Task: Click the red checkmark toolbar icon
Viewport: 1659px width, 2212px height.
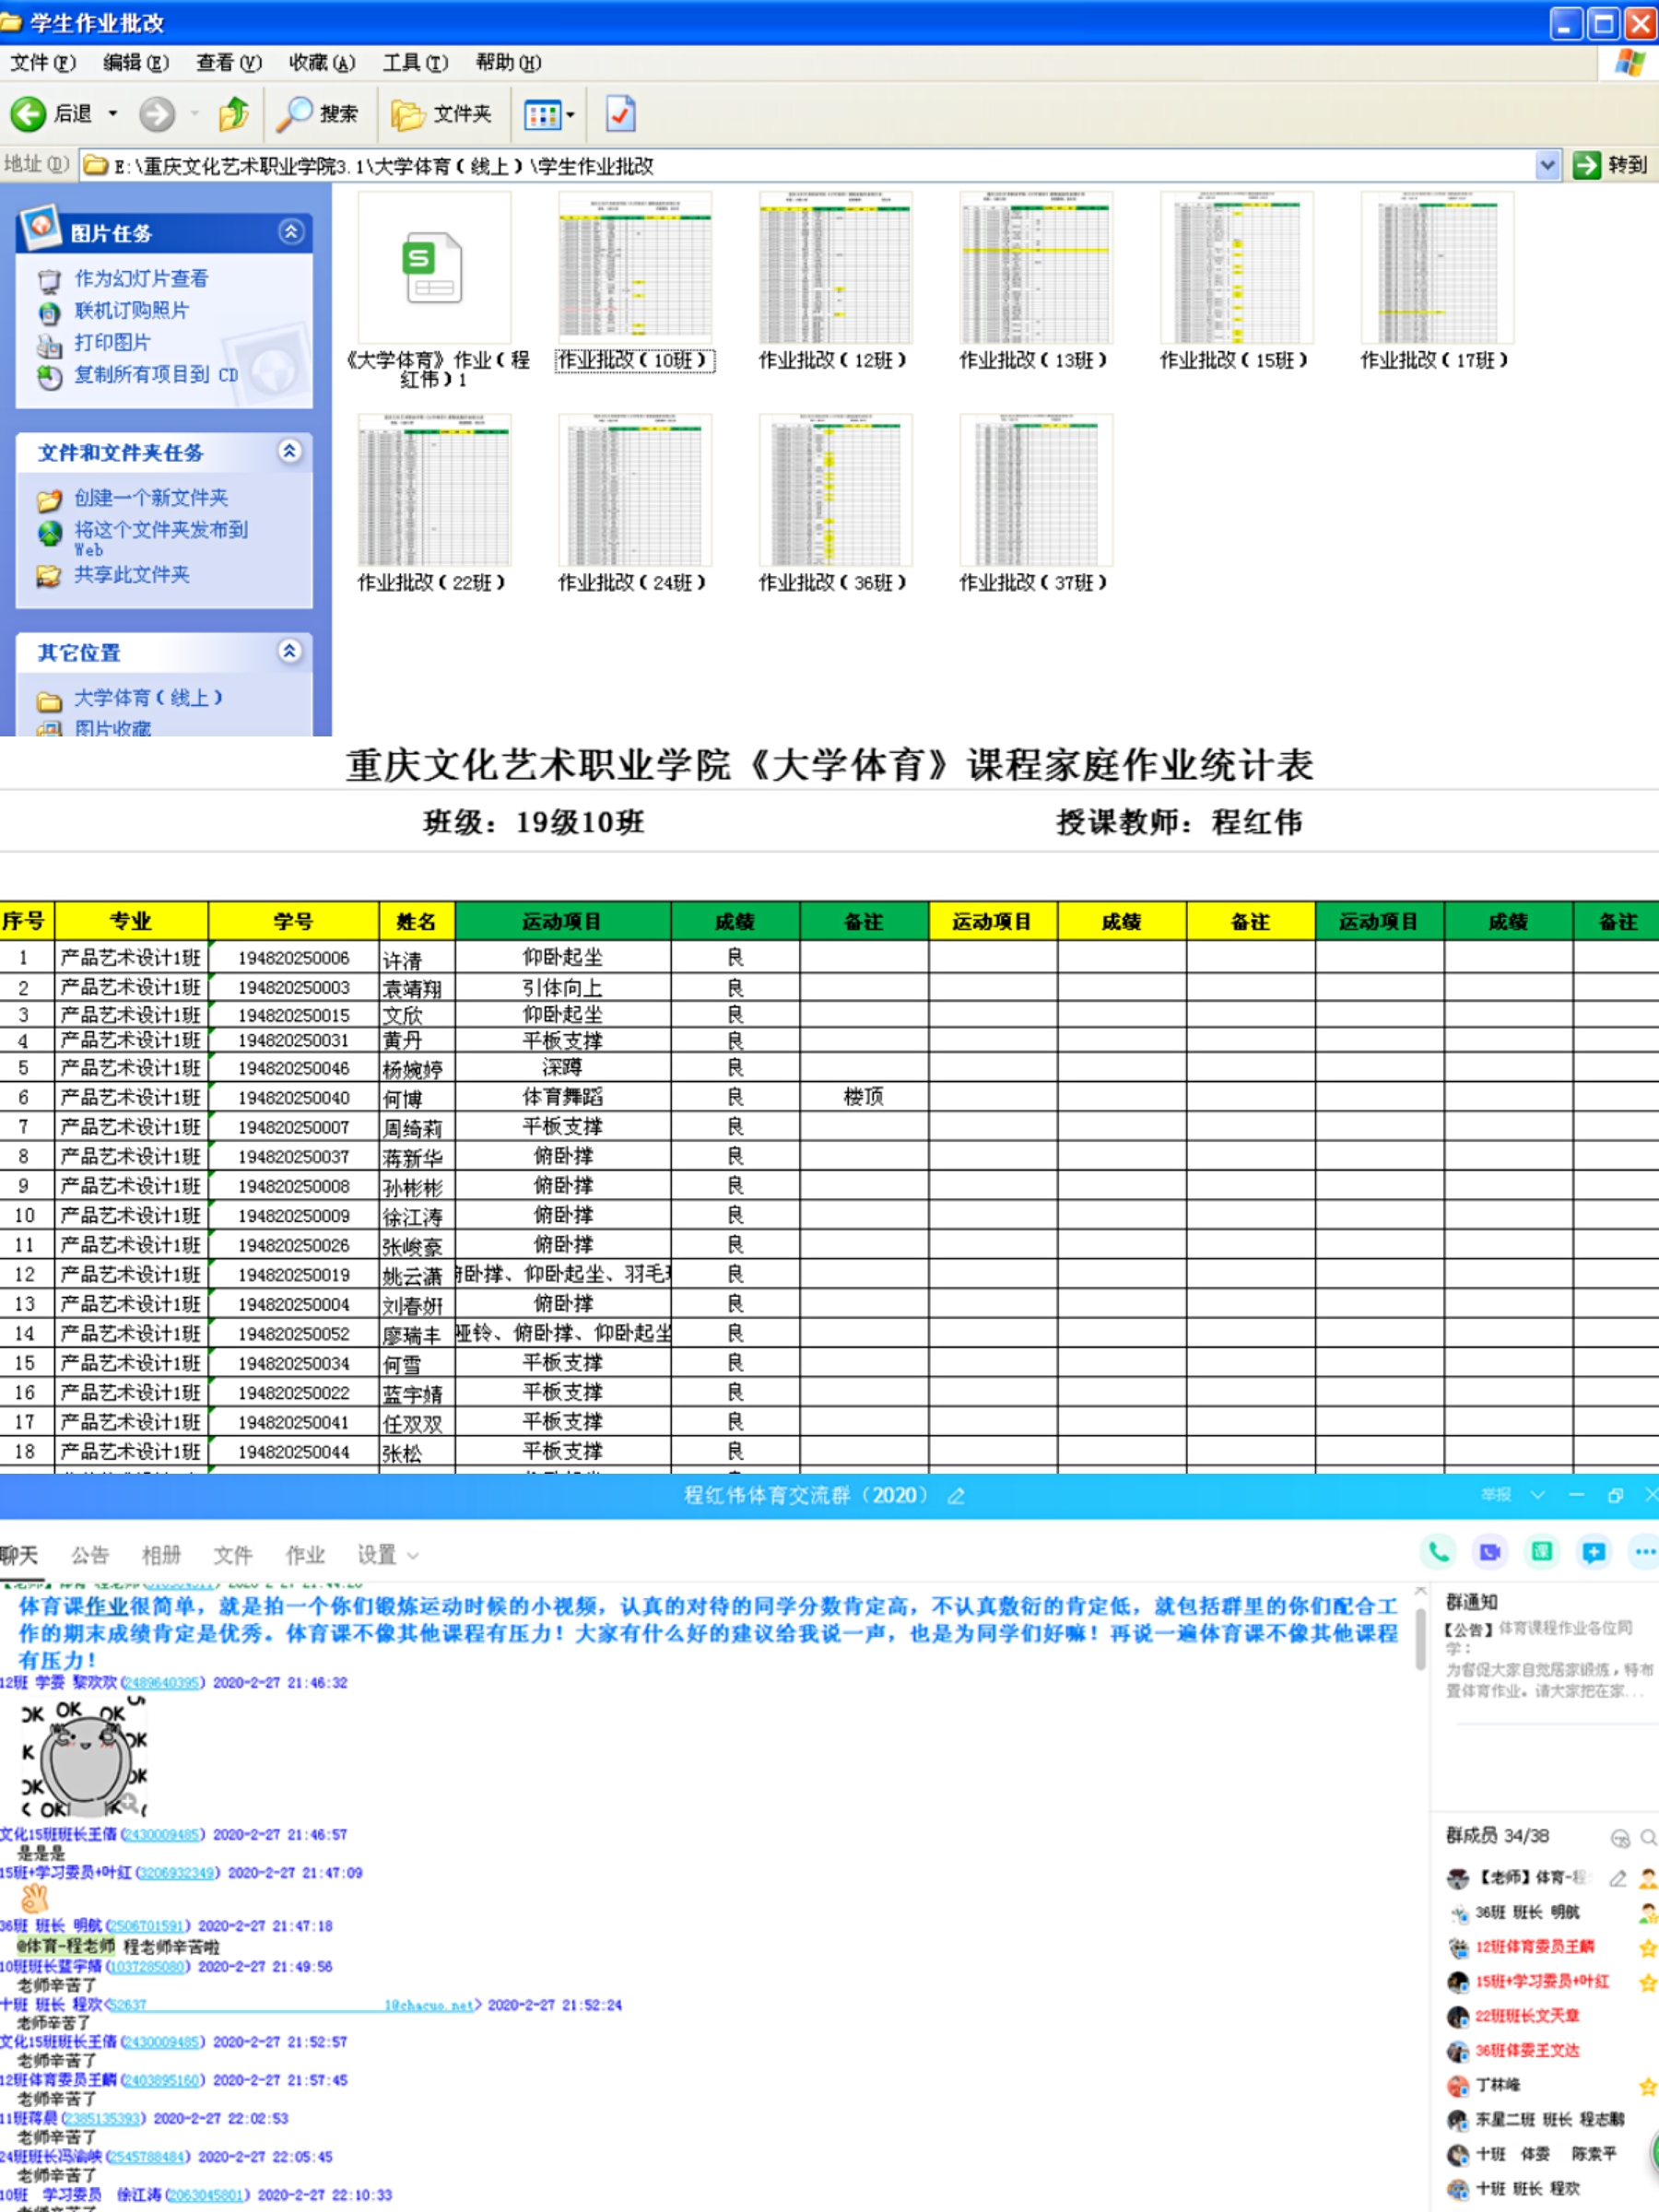Action: [620, 114]
